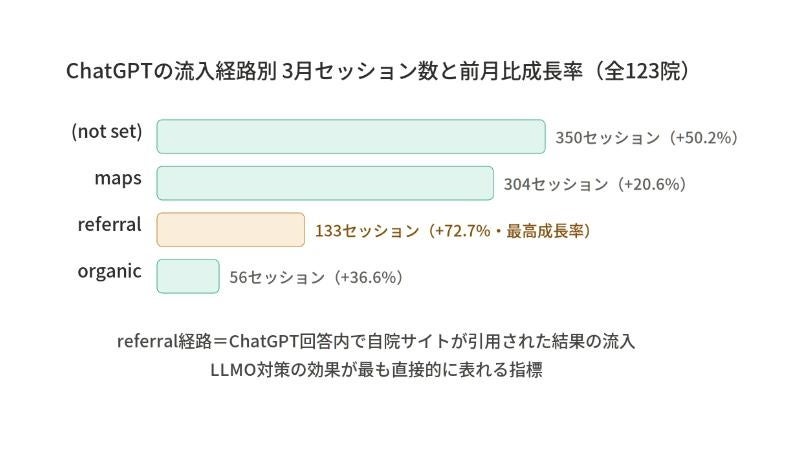The image size is (807, 451).
Task: Click the referral経路 explanation footnote line
Action: pyautogui.click(x=376, y=341)
